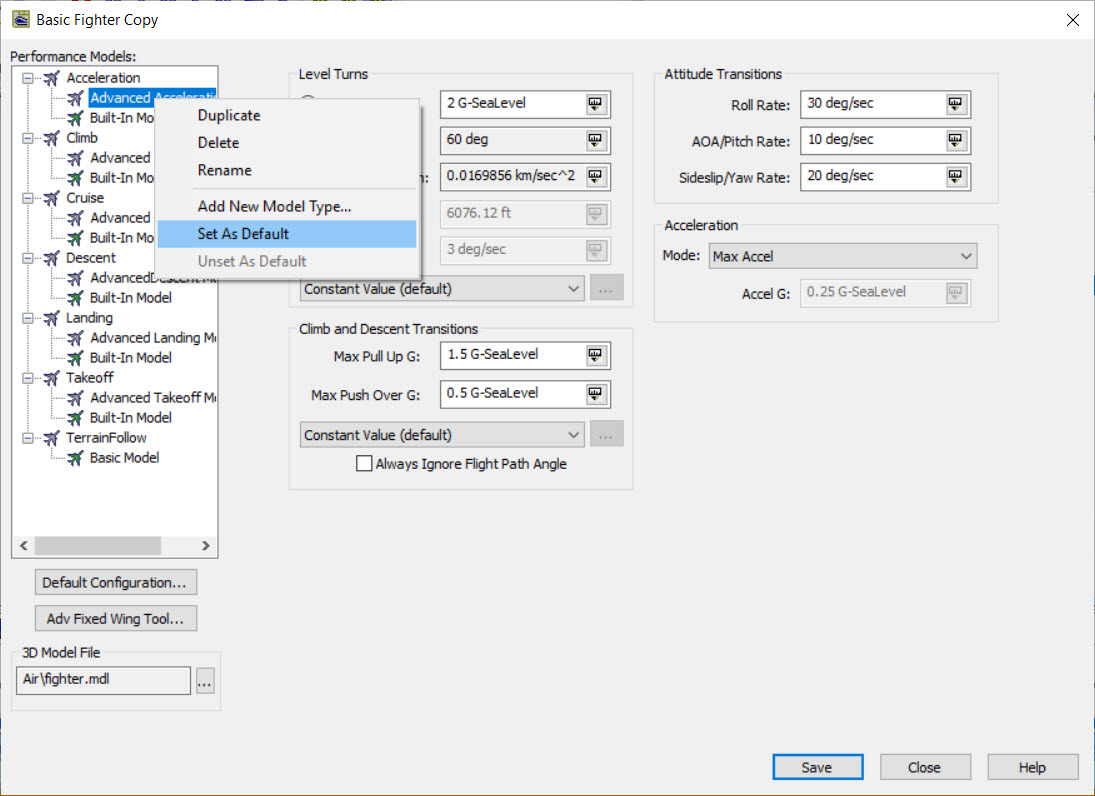This screenshot has height=796, width=1095.
Task: Select Set As Default menu entry
Action: (287, 234)
